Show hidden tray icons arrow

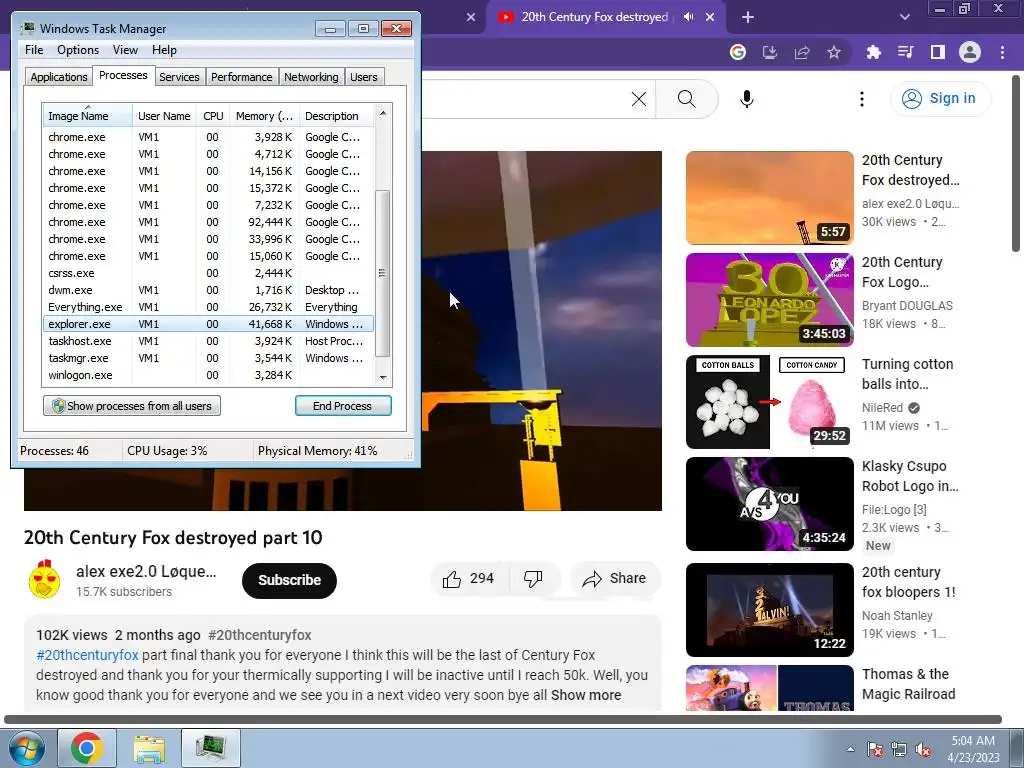click(x=850, y=749)
